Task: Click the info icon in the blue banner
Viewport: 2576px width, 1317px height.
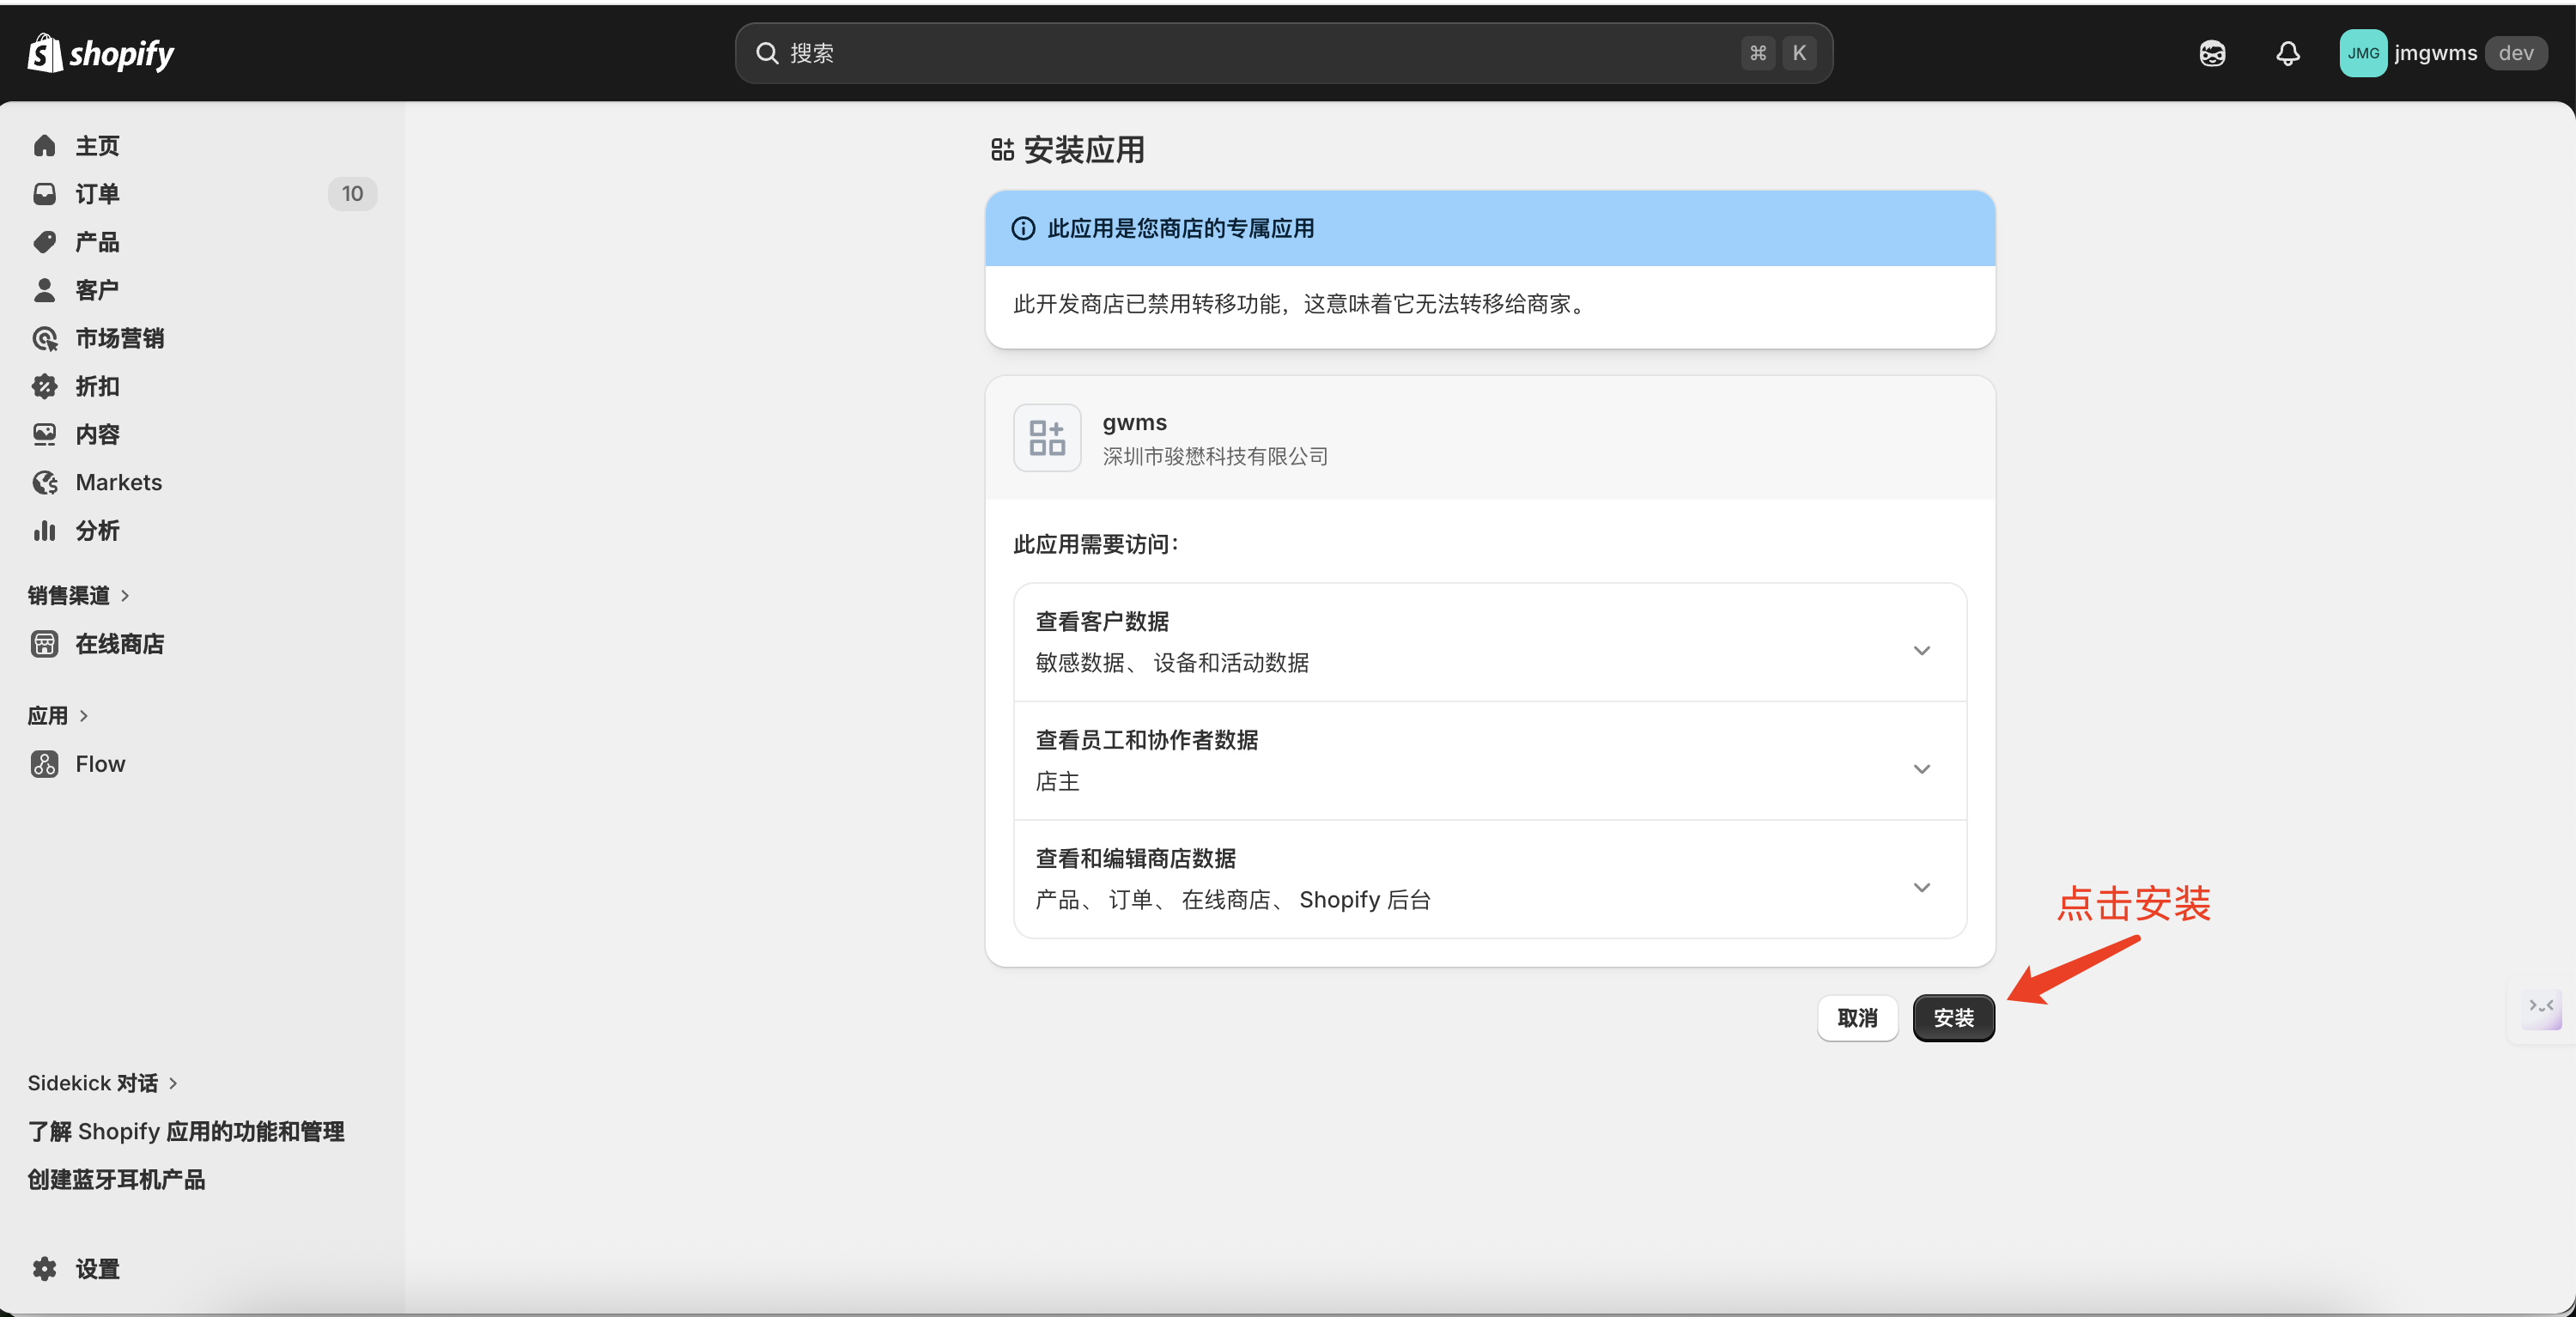Action: point(1023,228)
